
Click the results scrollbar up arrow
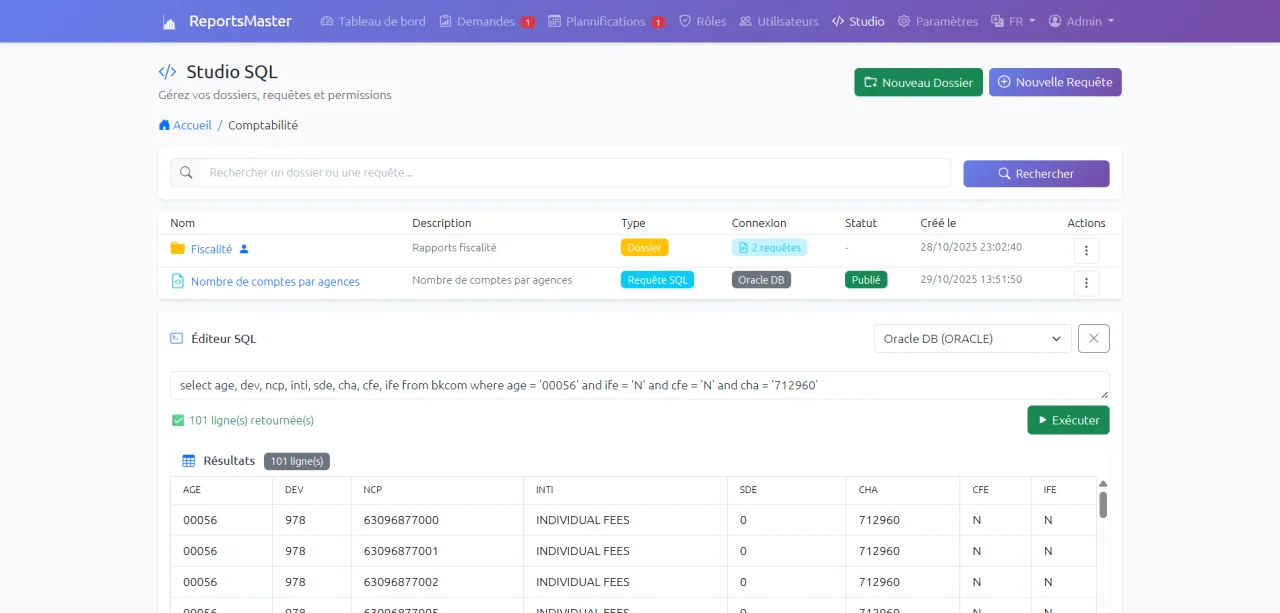(x=1103, y=484)
